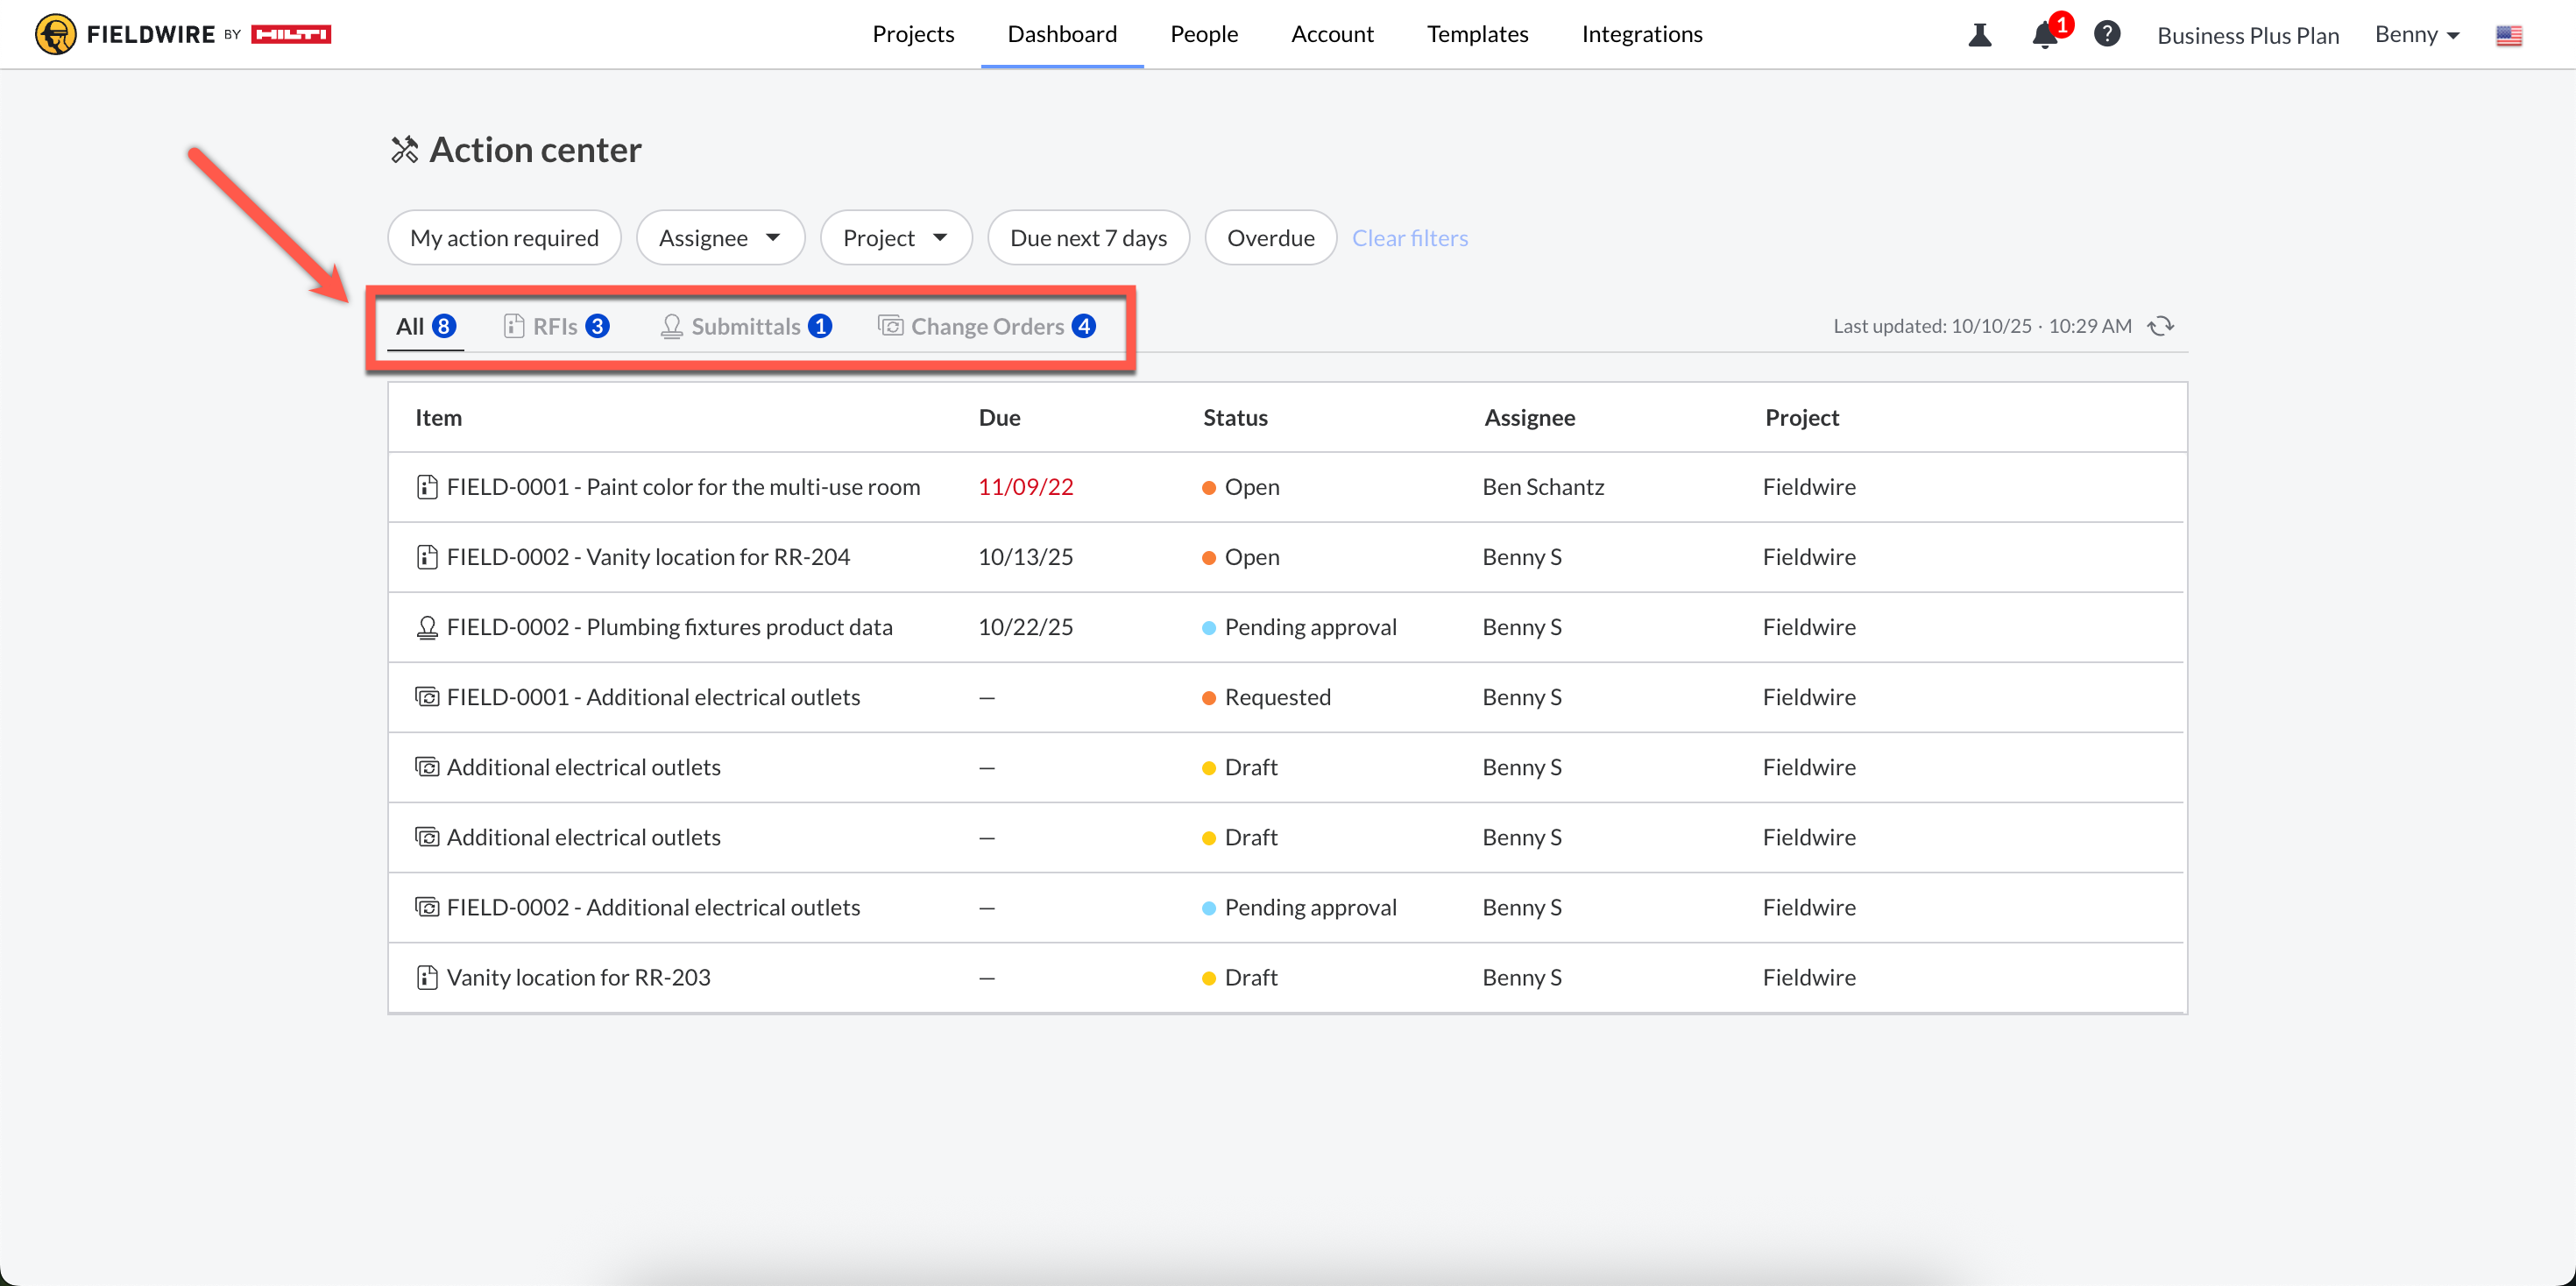Toggle the Overdue filter chip
The image size is (2576, 1286).
point(1270,238)
